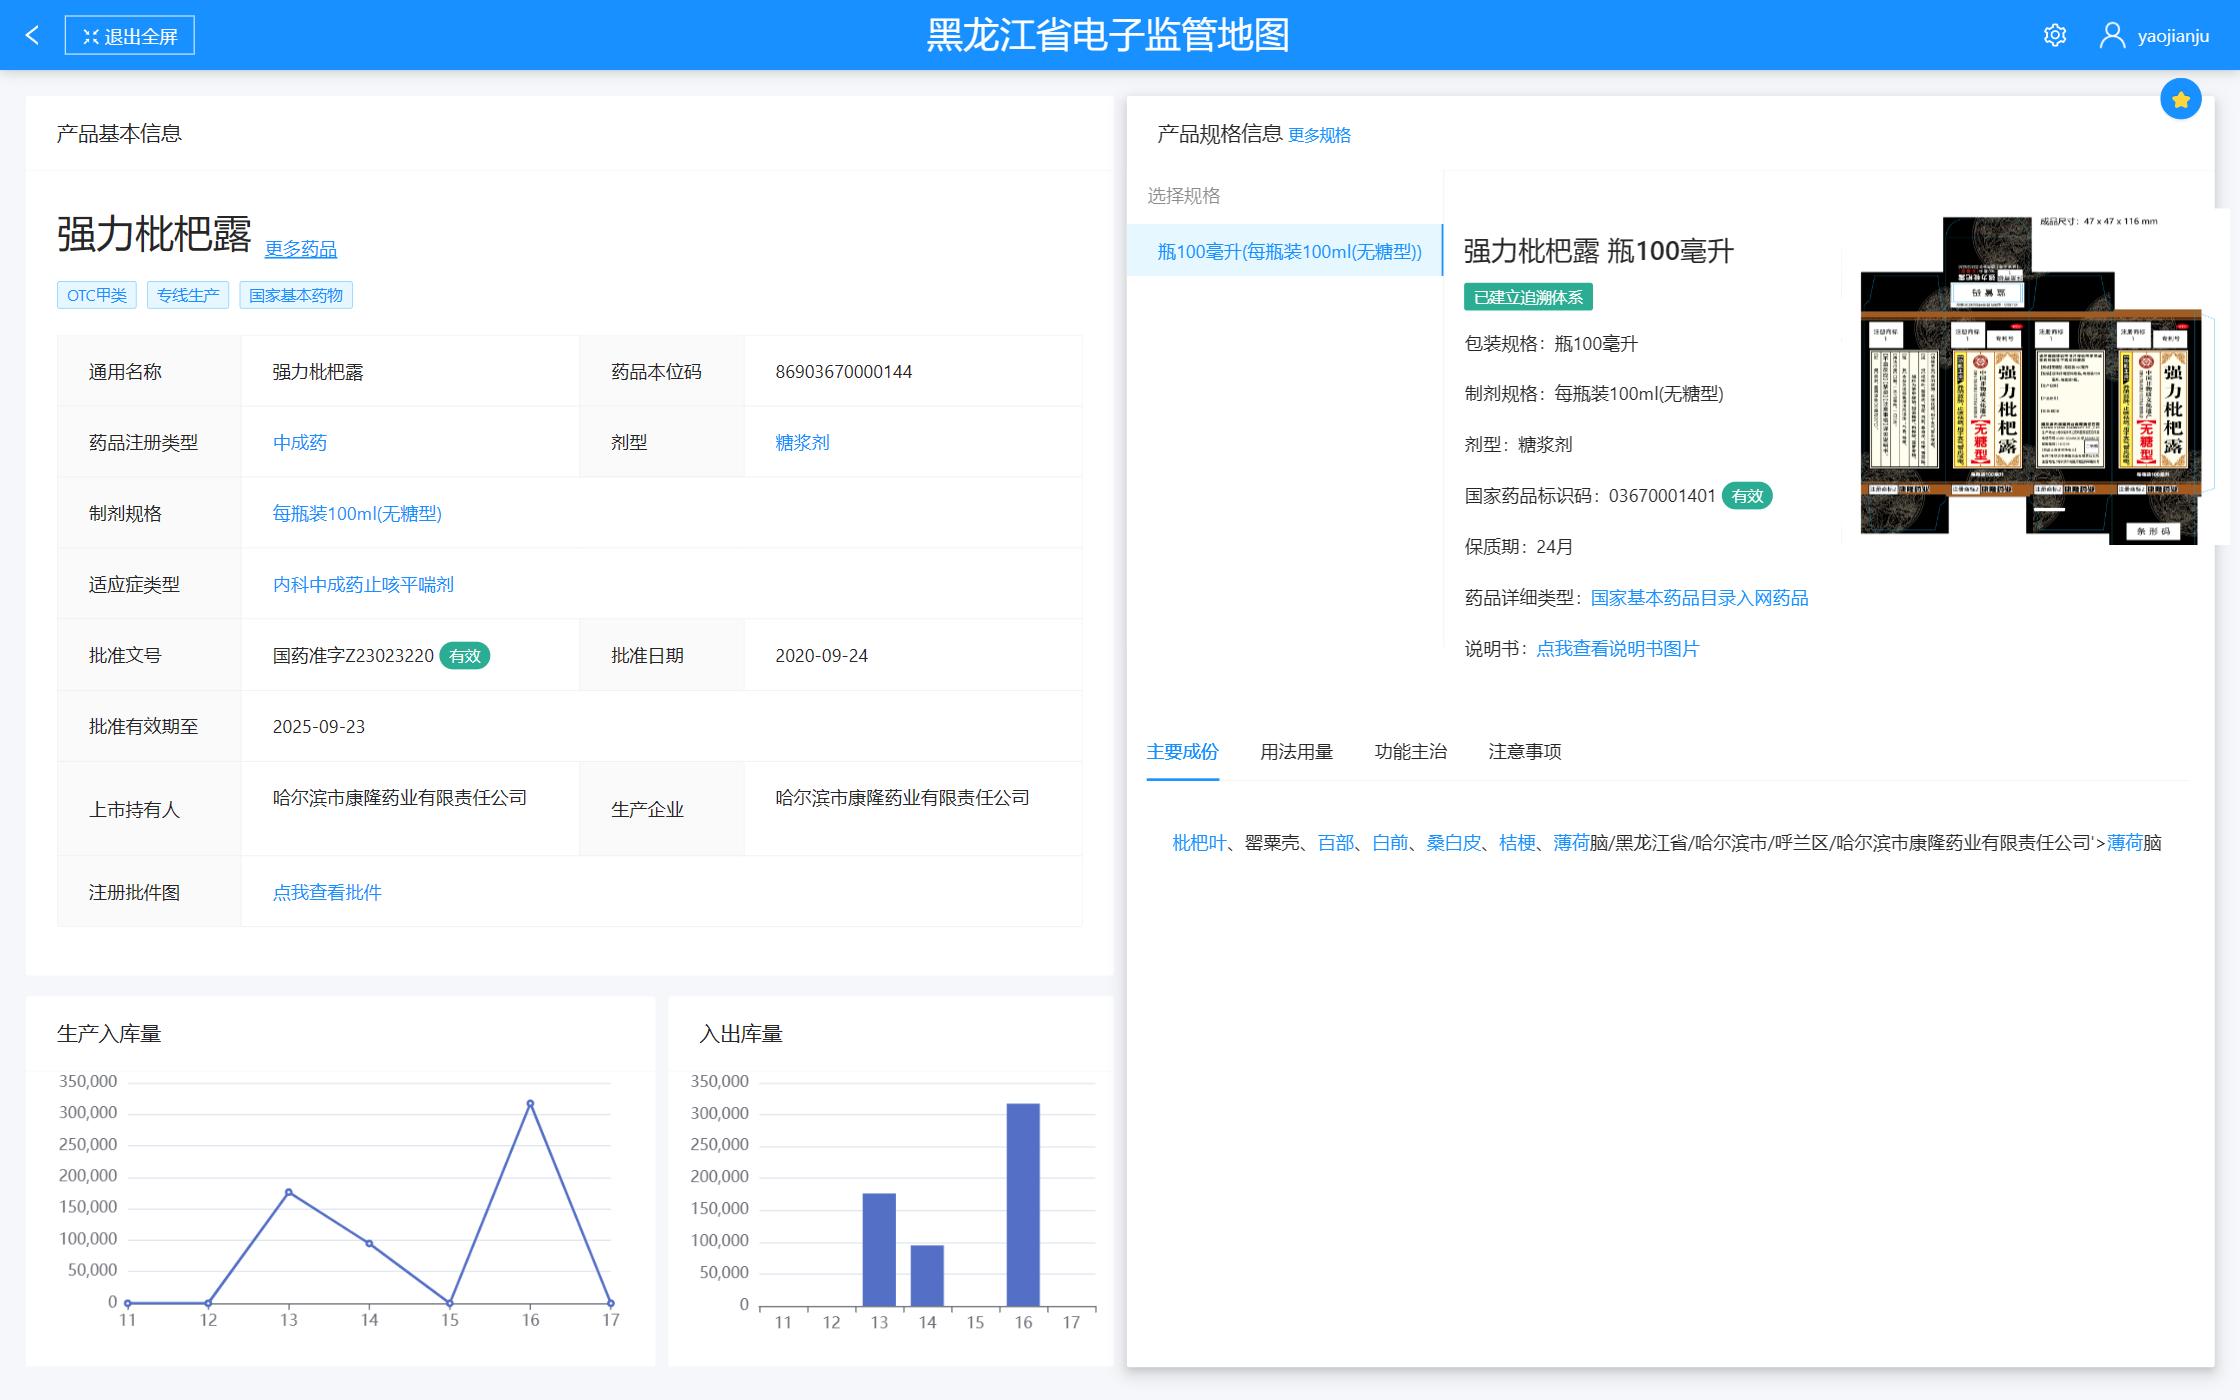Click the 入出库量 chart title
The width and height of the screenshot is (2240, 1400).
pyautogui.click(x=740, y=1034)
